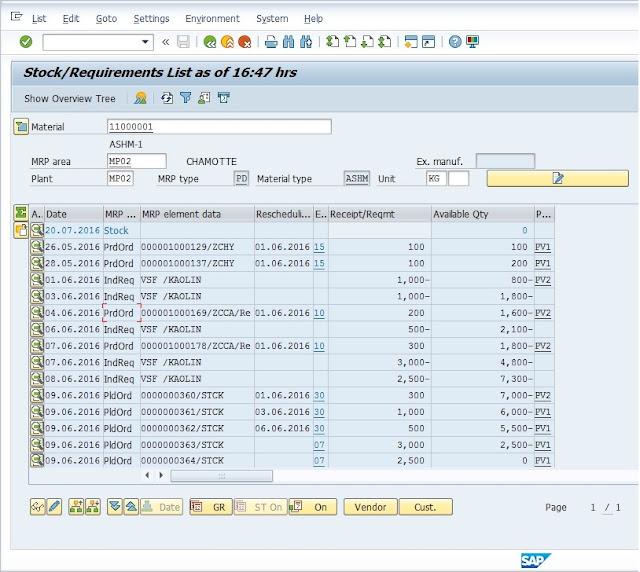Click the Filter funnel icon
640x572 pixels.
click(185, 98)
